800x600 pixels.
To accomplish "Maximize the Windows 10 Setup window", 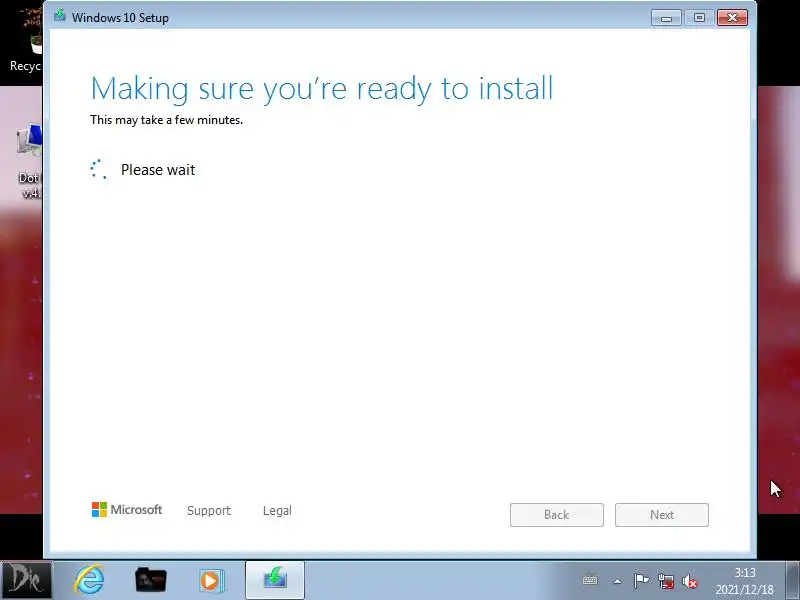I will pos(699,18).
